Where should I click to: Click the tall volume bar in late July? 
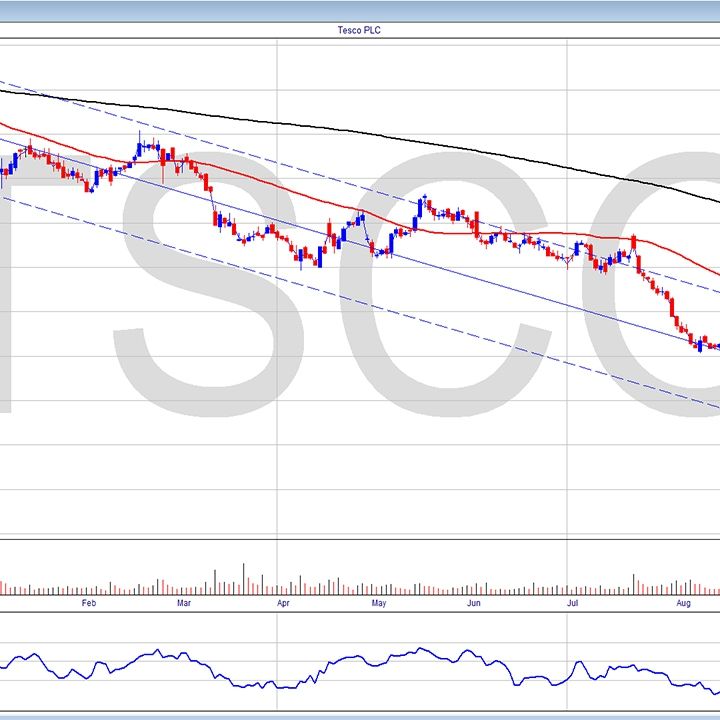[636, 584]
